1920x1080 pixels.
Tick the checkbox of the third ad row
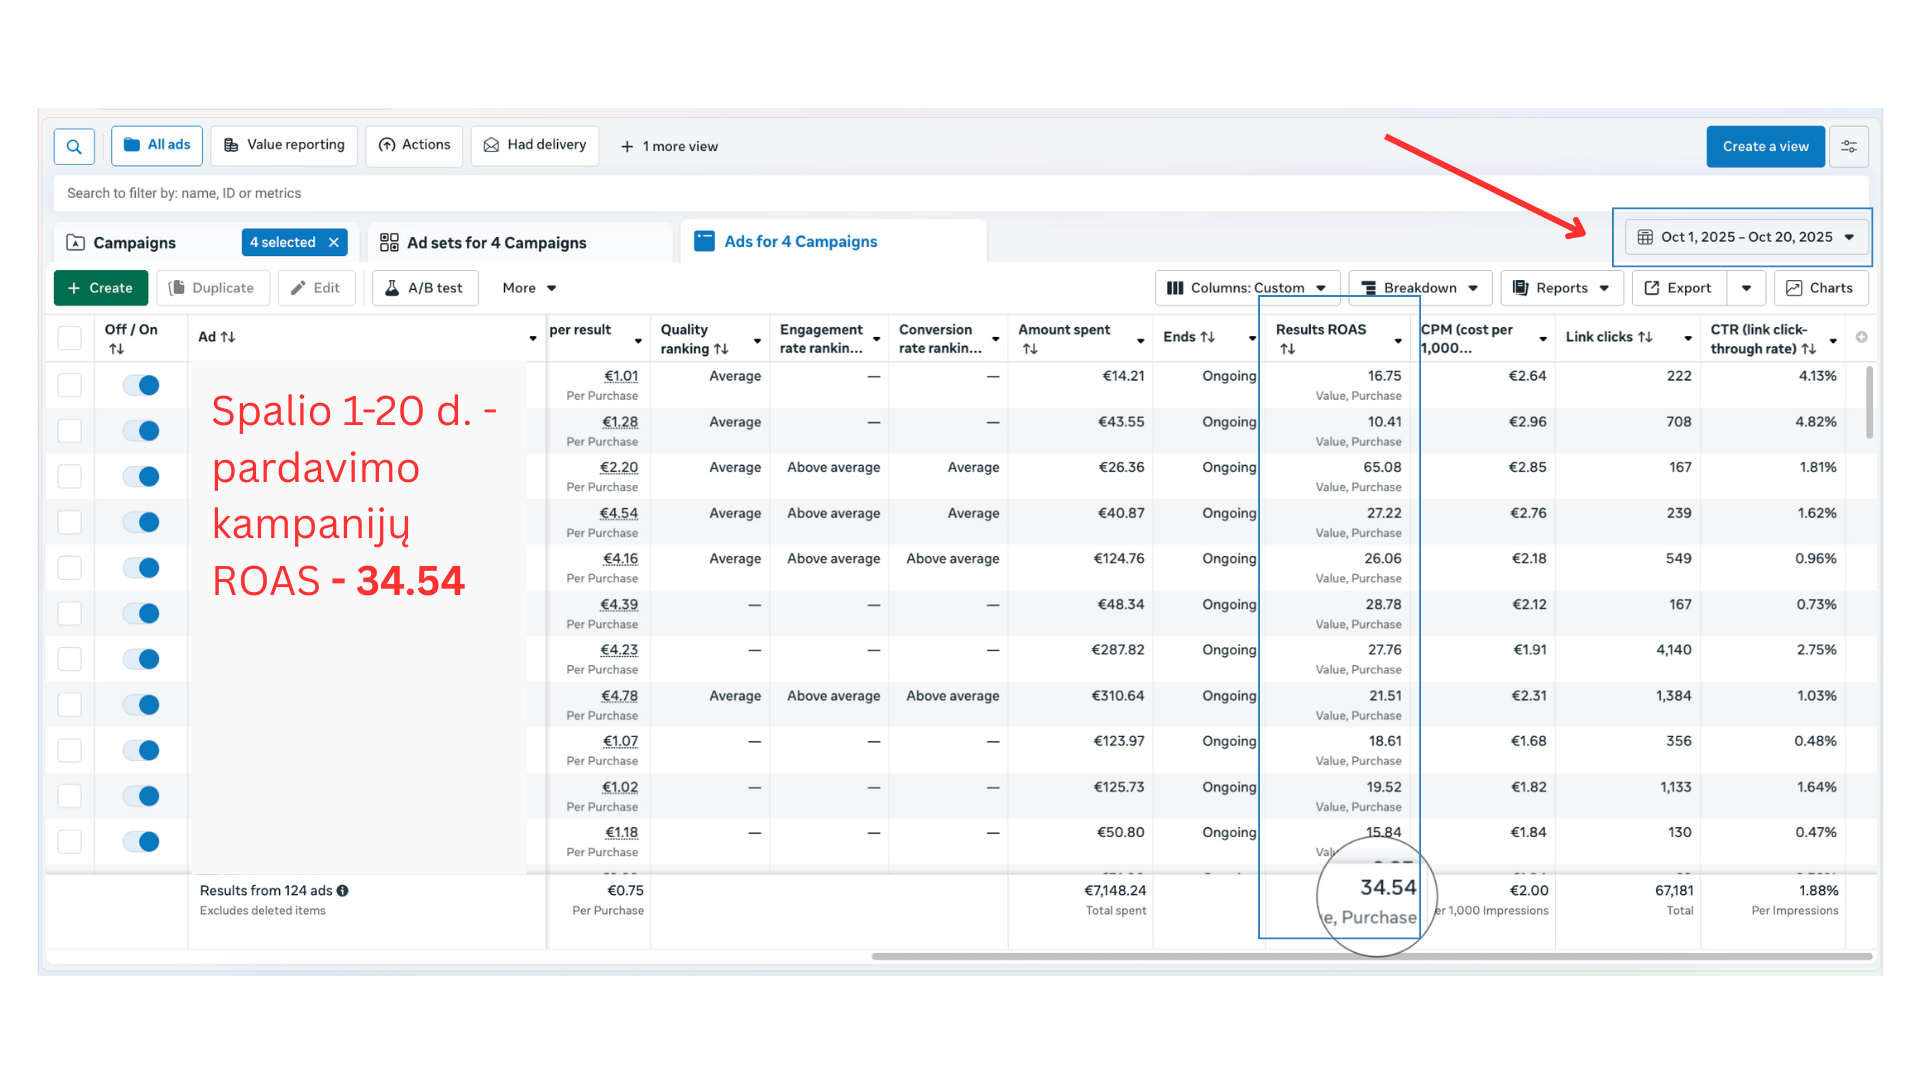pyautogui.click(x=70, y=476)
